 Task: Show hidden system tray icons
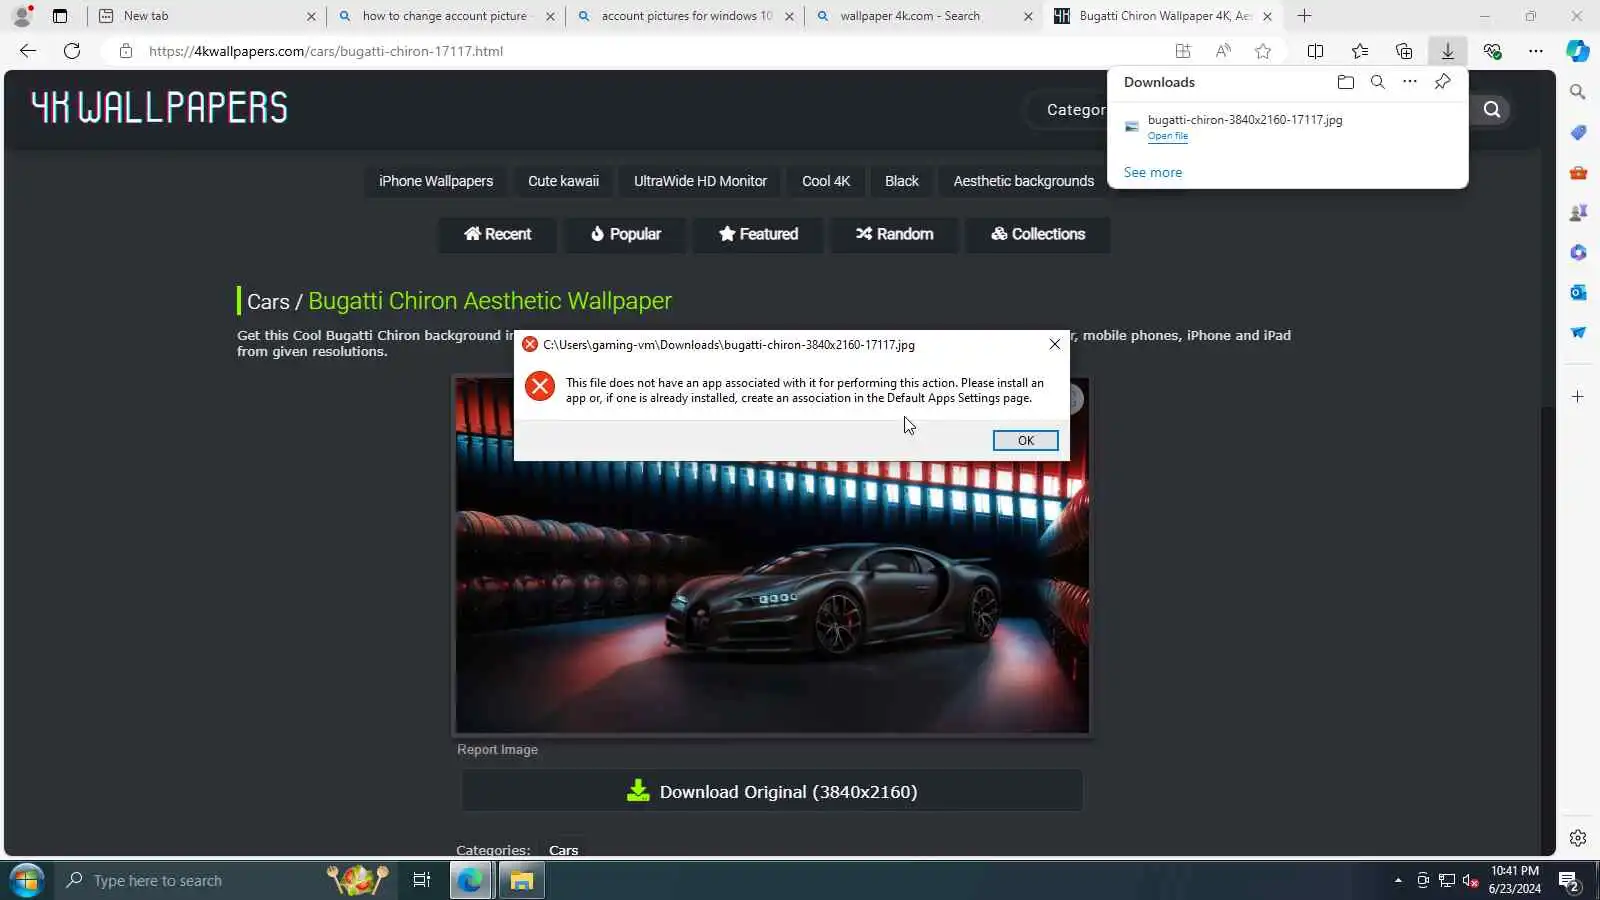(x=1398, y=881)
